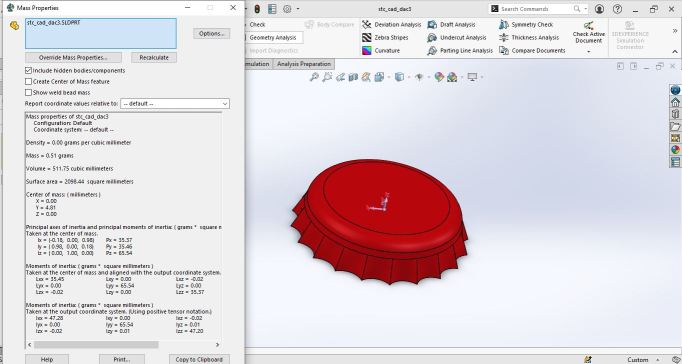
Task: Click 'Mass = 0.51 grams' text
Action: point(50,156)
